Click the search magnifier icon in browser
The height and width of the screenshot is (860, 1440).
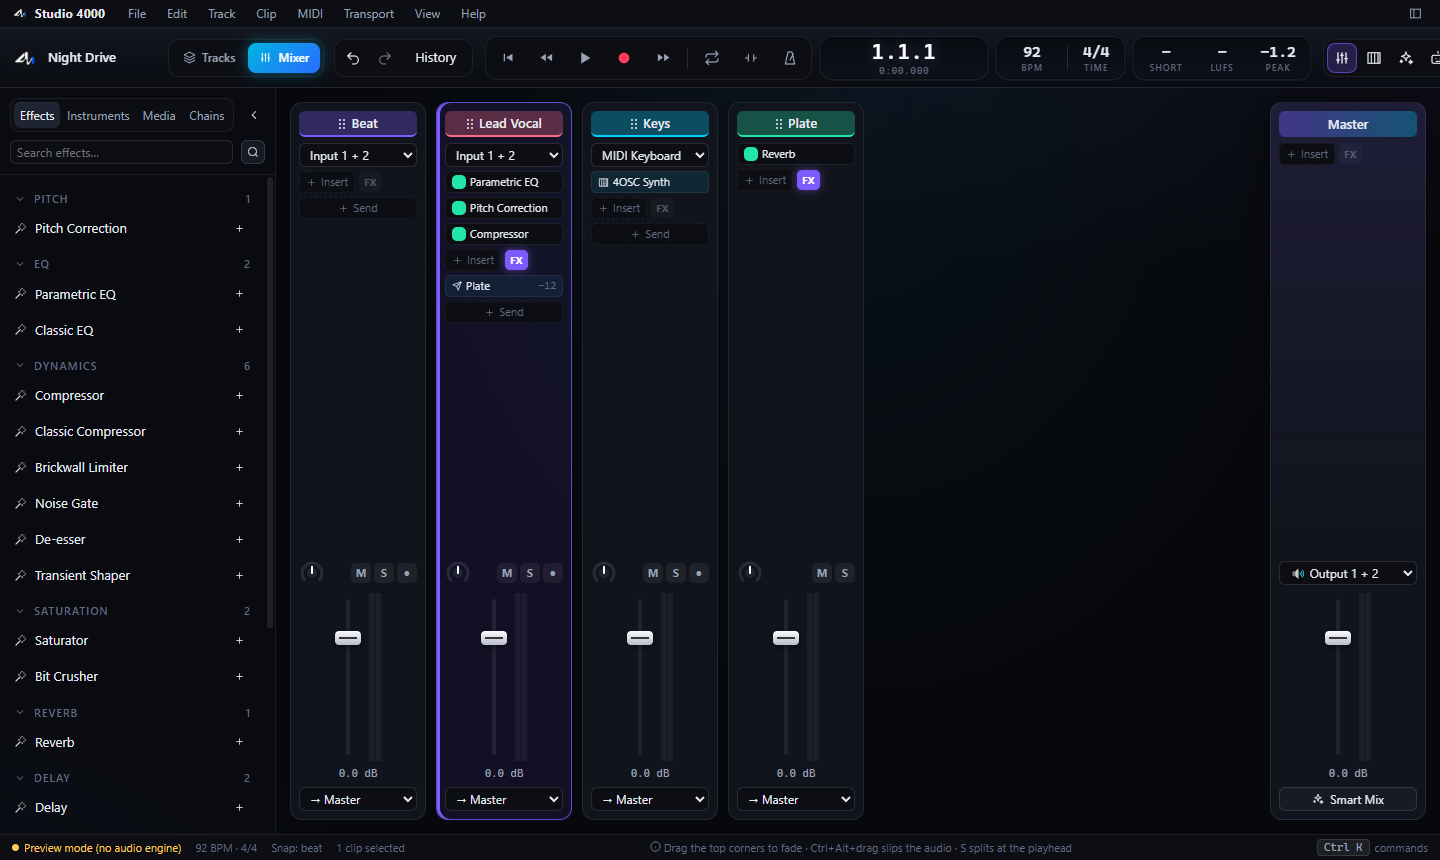pyautogui.click(x=253, y=152)
